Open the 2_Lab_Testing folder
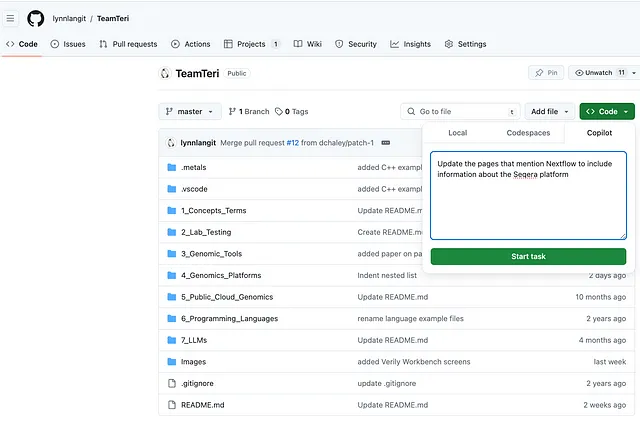Viewport: 640px width, 423px height. (x=206, y=232)
